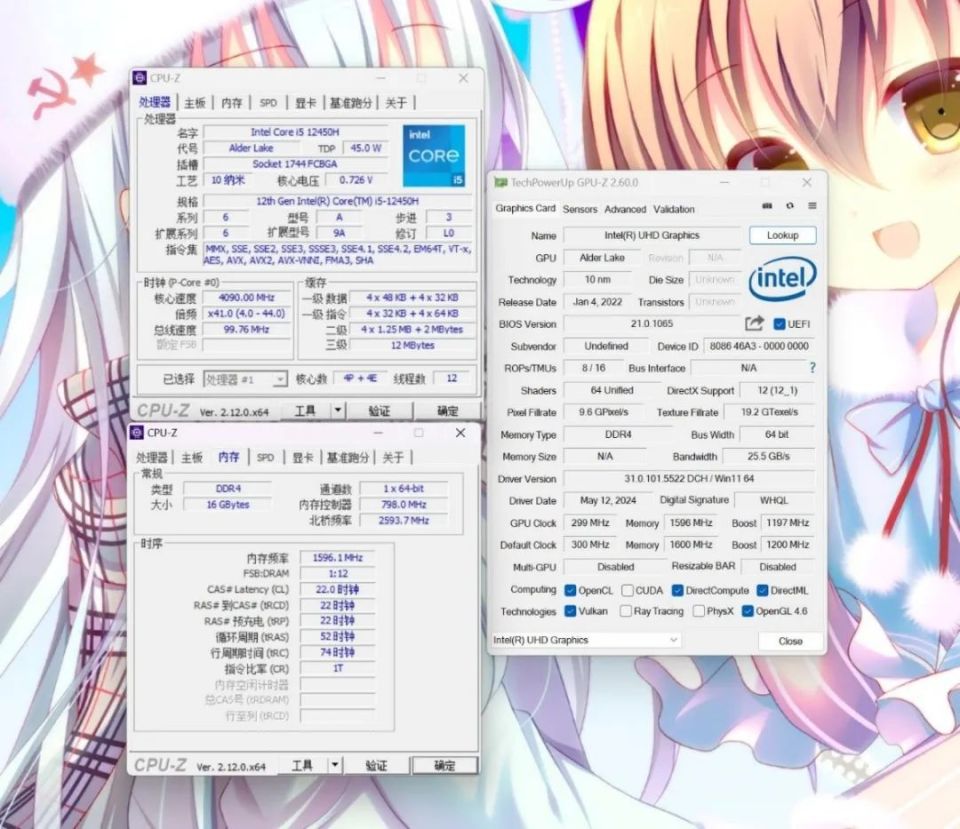Click the 工具 button in the CPU-Z processor window
The width and height of the screenshot is (960, 829).
pos(305,410)
